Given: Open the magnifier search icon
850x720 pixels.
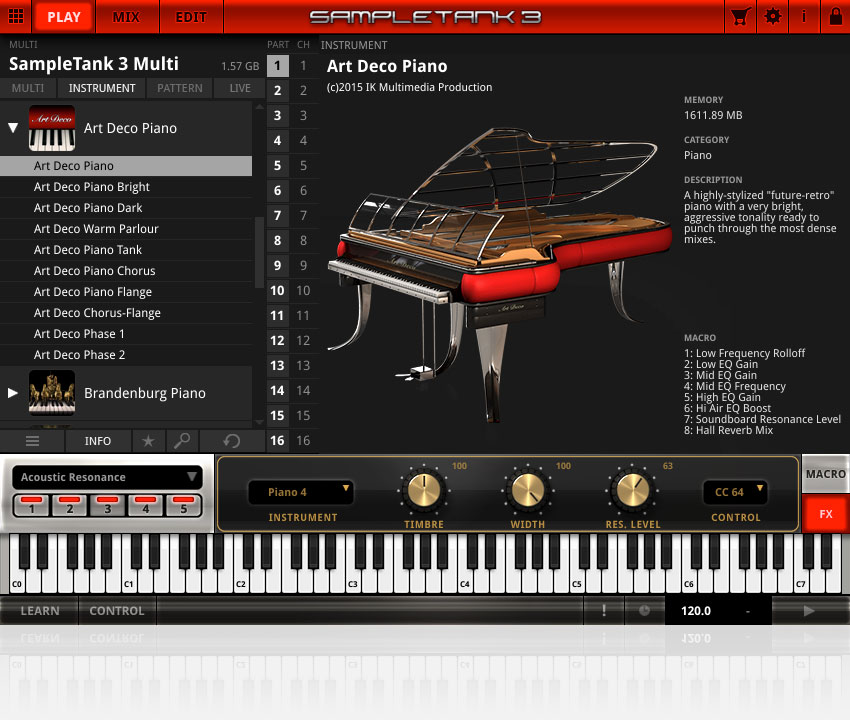Looking at the screenshot, I should pos(182,441).
